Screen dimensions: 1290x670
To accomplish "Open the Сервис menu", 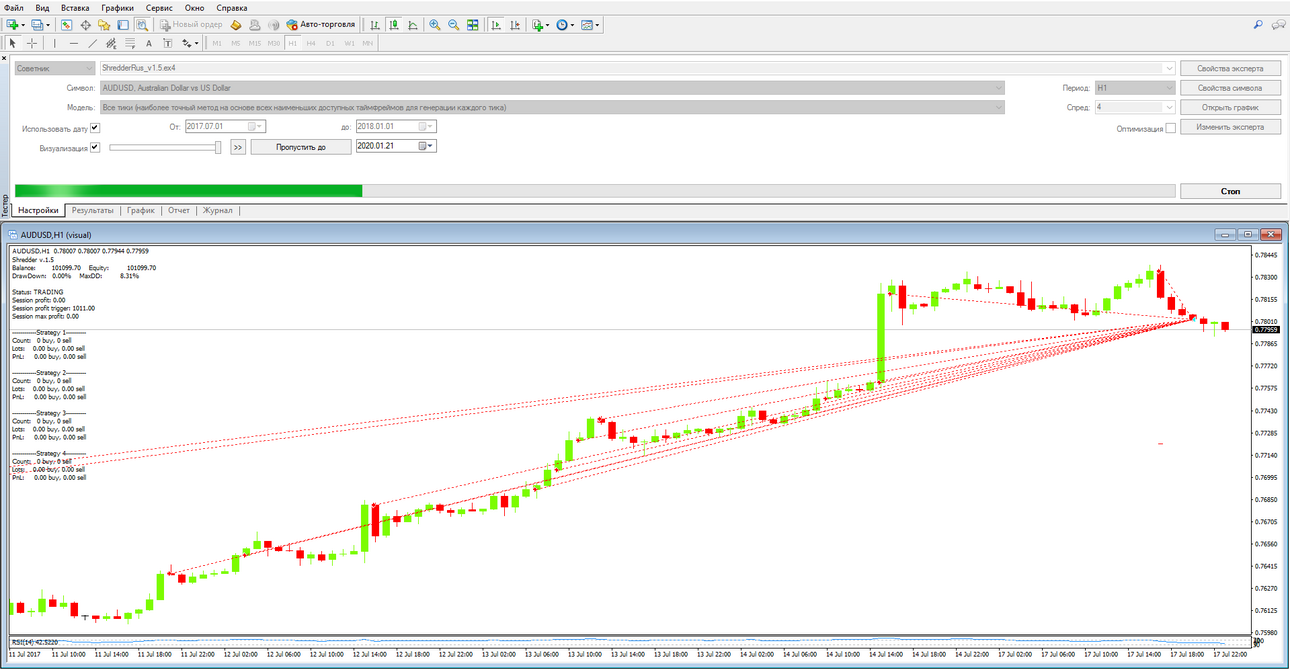I will coord(158,7).
